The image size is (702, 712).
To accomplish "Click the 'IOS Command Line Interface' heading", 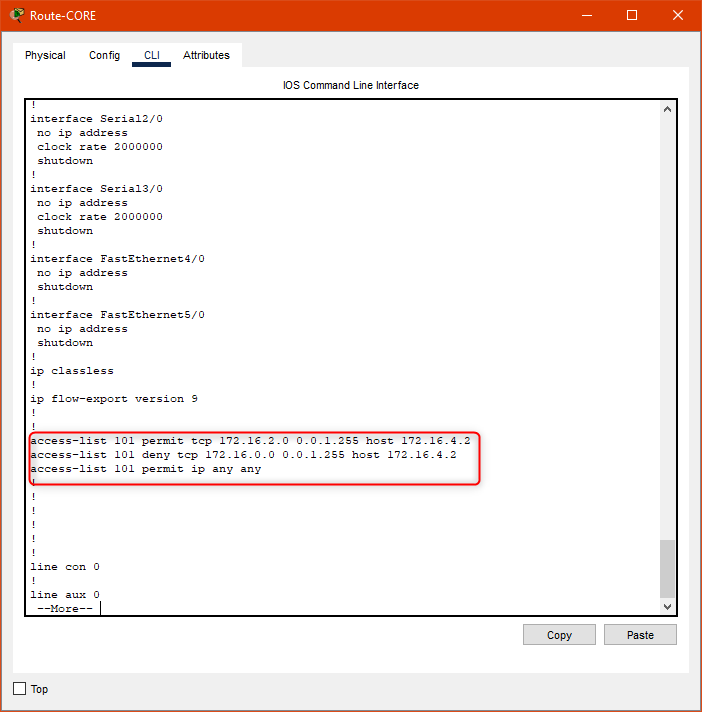I will [x=351, y=85].
